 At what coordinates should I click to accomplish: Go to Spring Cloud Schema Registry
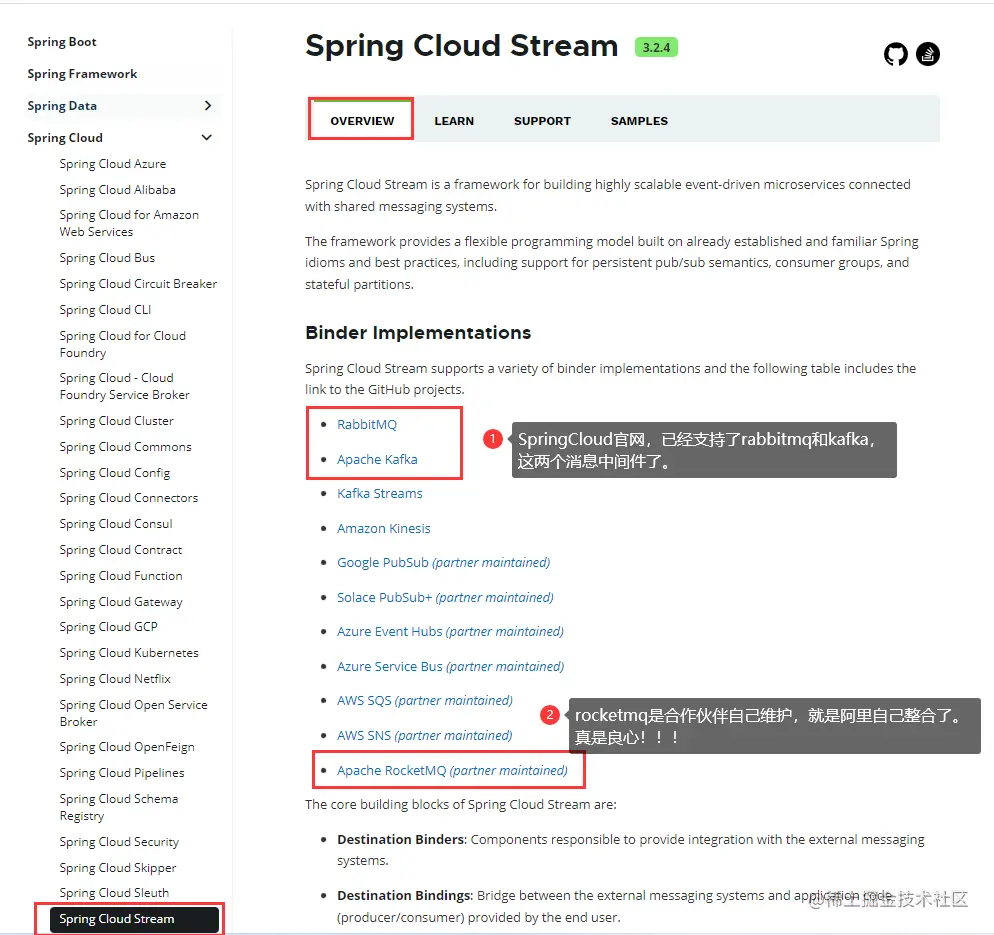click(x=119, y=808)
